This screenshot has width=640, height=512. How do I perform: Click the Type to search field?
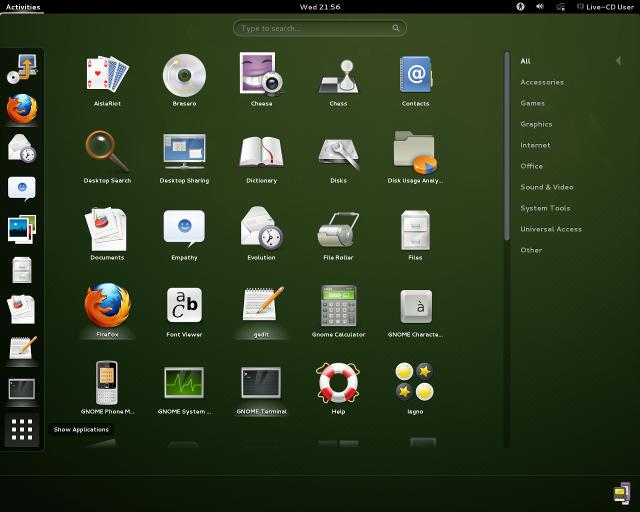pyautogui.click(x=320, y=28)
